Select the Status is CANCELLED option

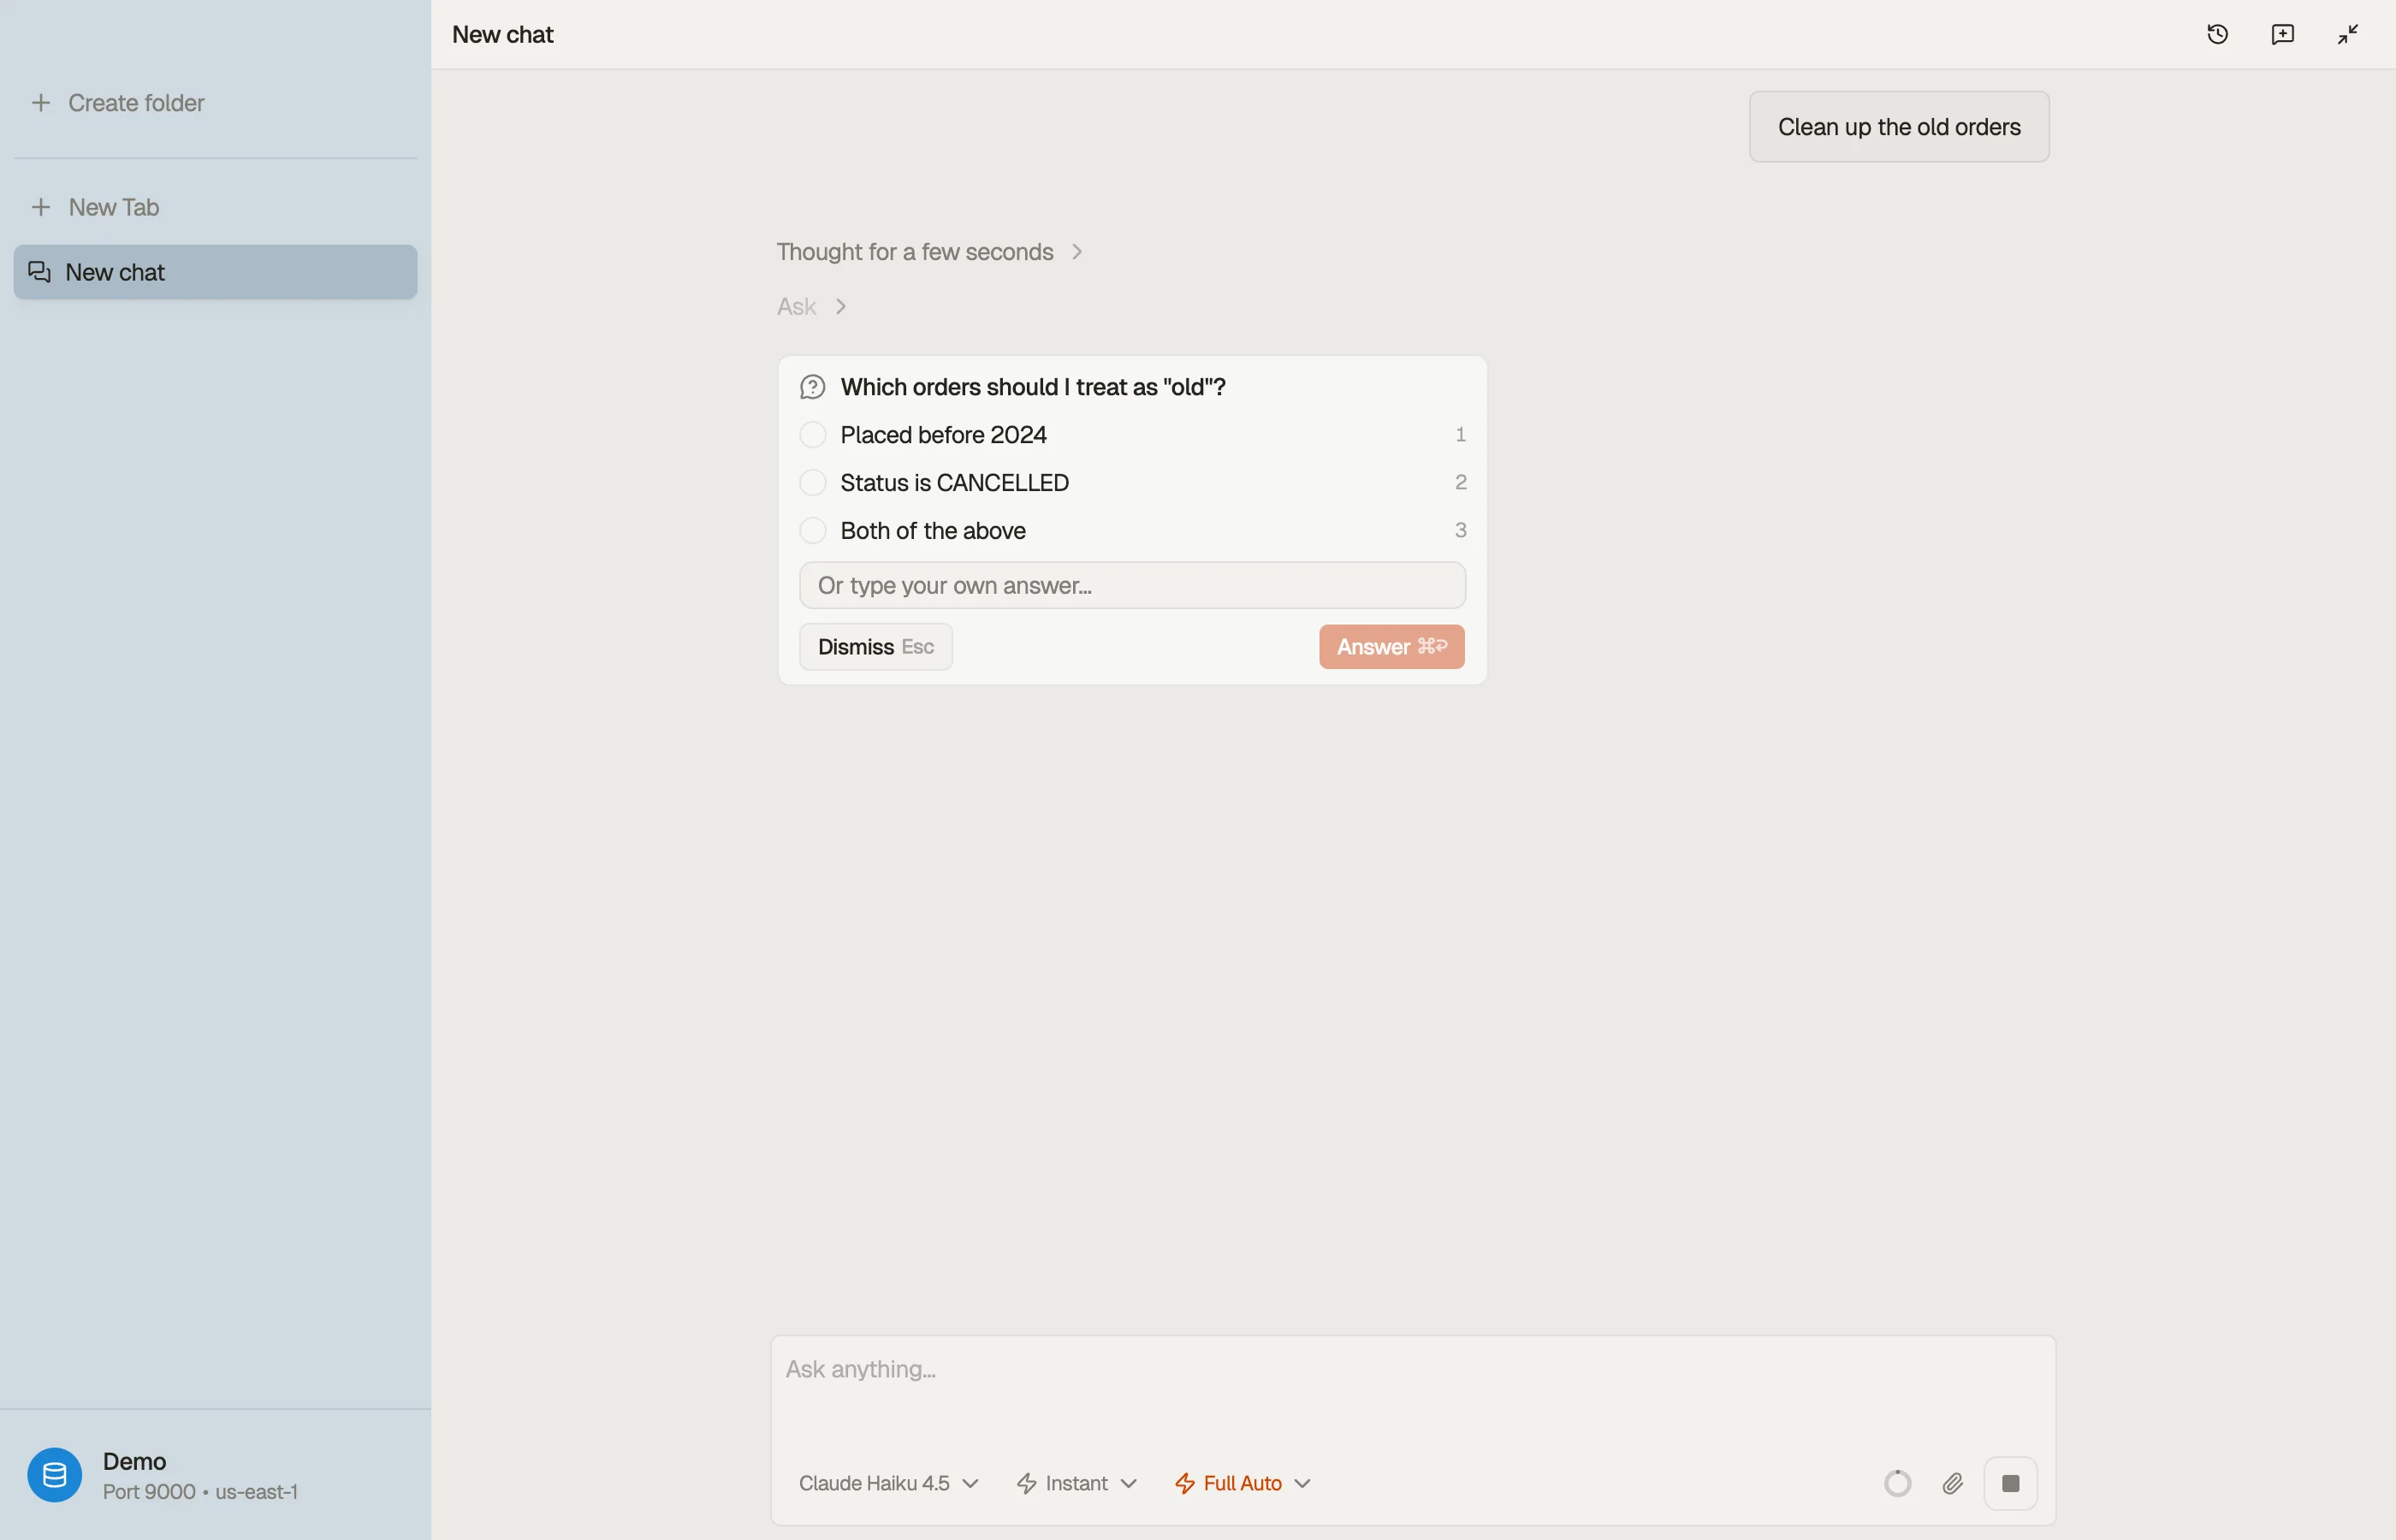pos(1132,483)
